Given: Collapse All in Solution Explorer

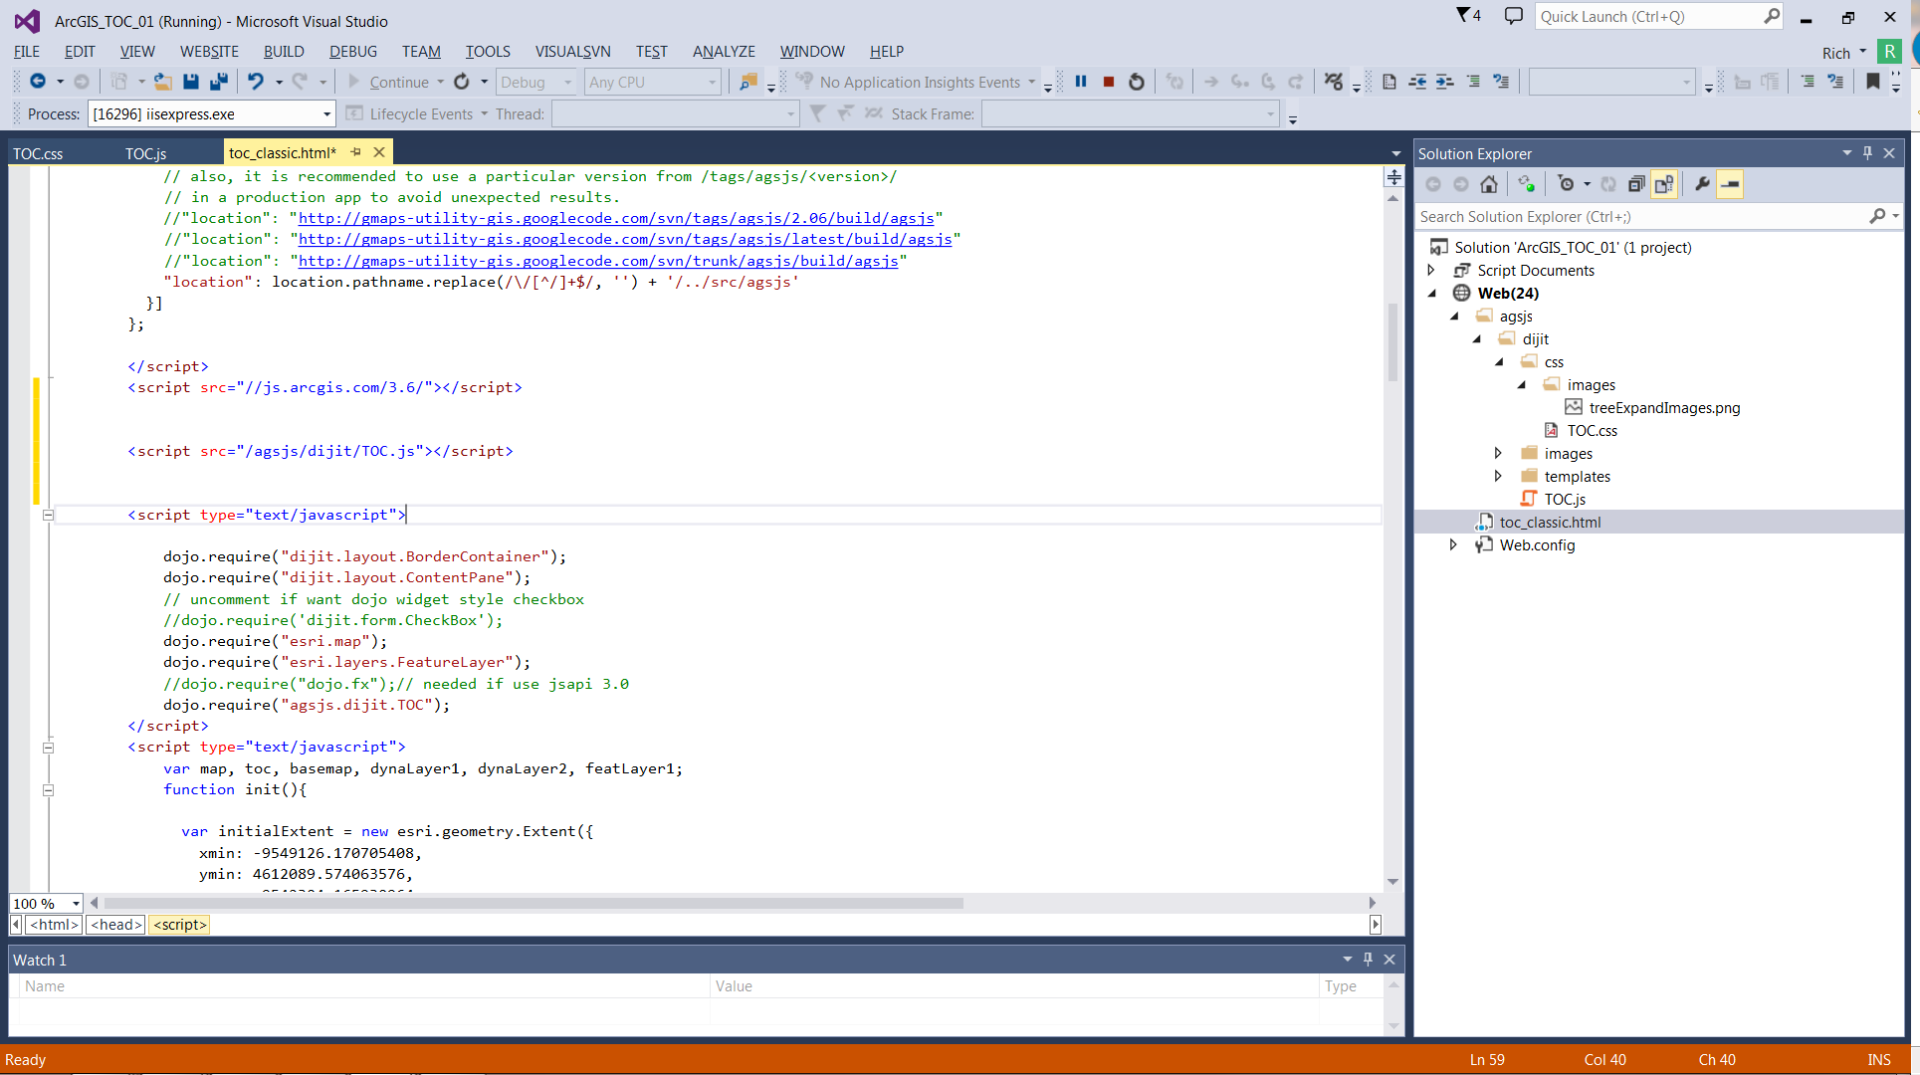Looking at the screenshot, I should 1636,184.
